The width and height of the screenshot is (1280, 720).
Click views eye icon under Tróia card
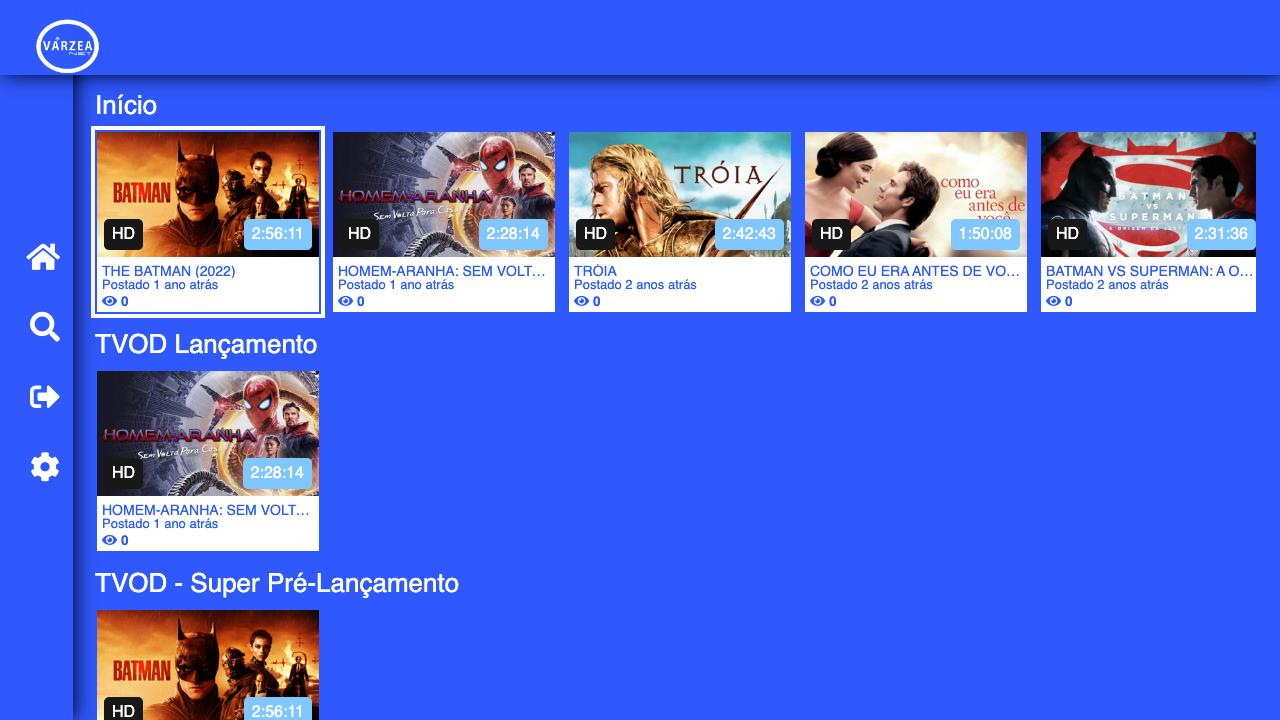pos(581,301)
